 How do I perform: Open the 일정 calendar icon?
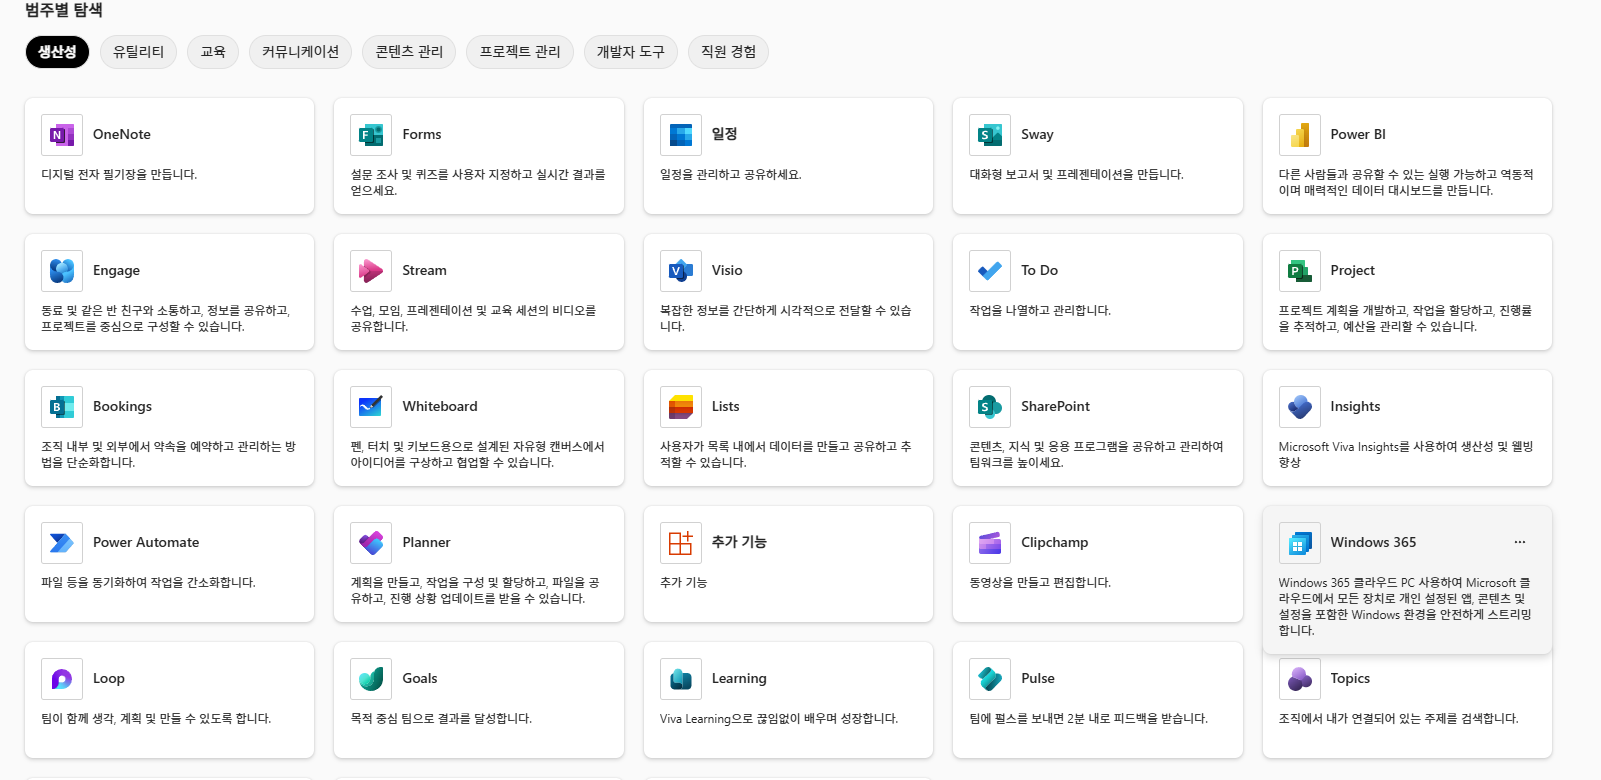pyautogui.click(x=681, y=134)
